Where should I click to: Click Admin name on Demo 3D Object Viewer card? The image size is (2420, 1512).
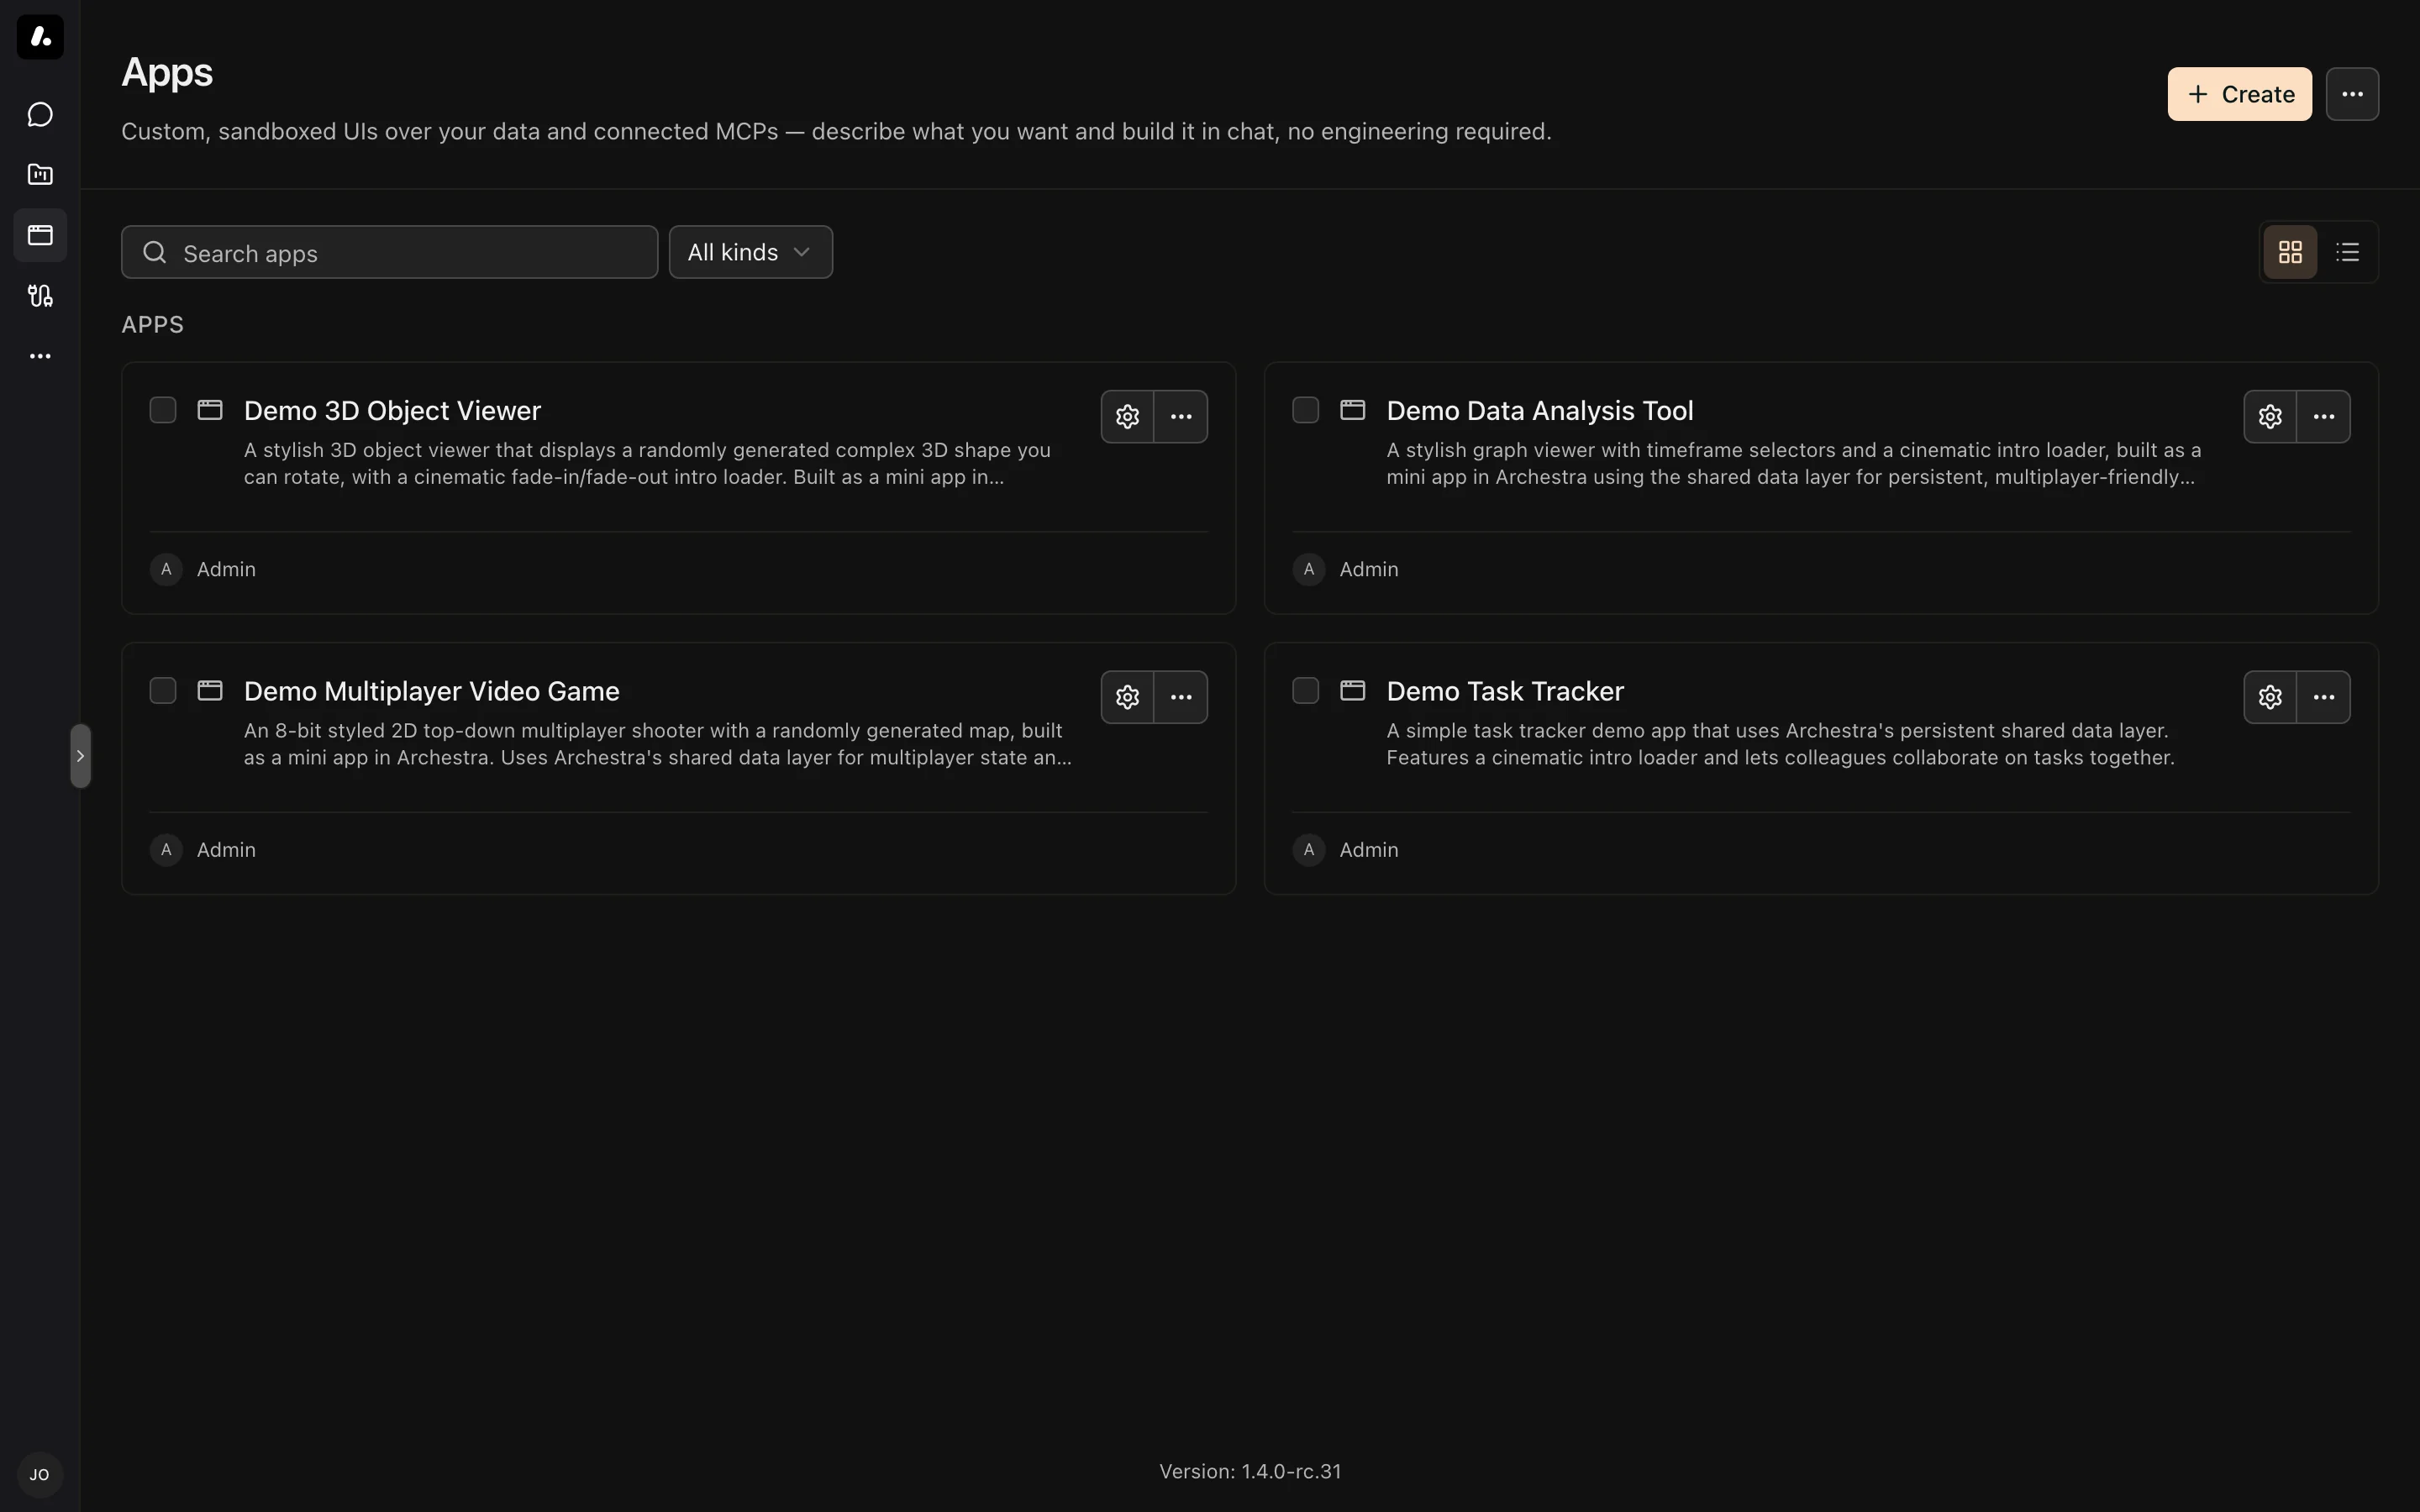(x=226, y=569)
